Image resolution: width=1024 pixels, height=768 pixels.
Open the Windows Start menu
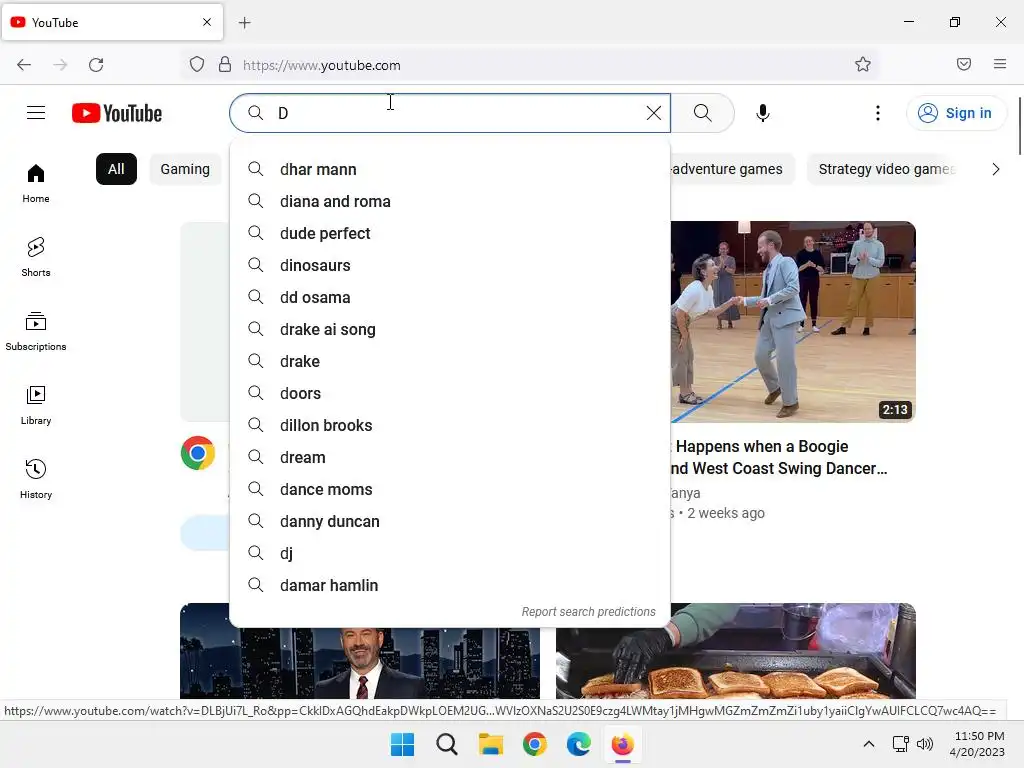402,744
